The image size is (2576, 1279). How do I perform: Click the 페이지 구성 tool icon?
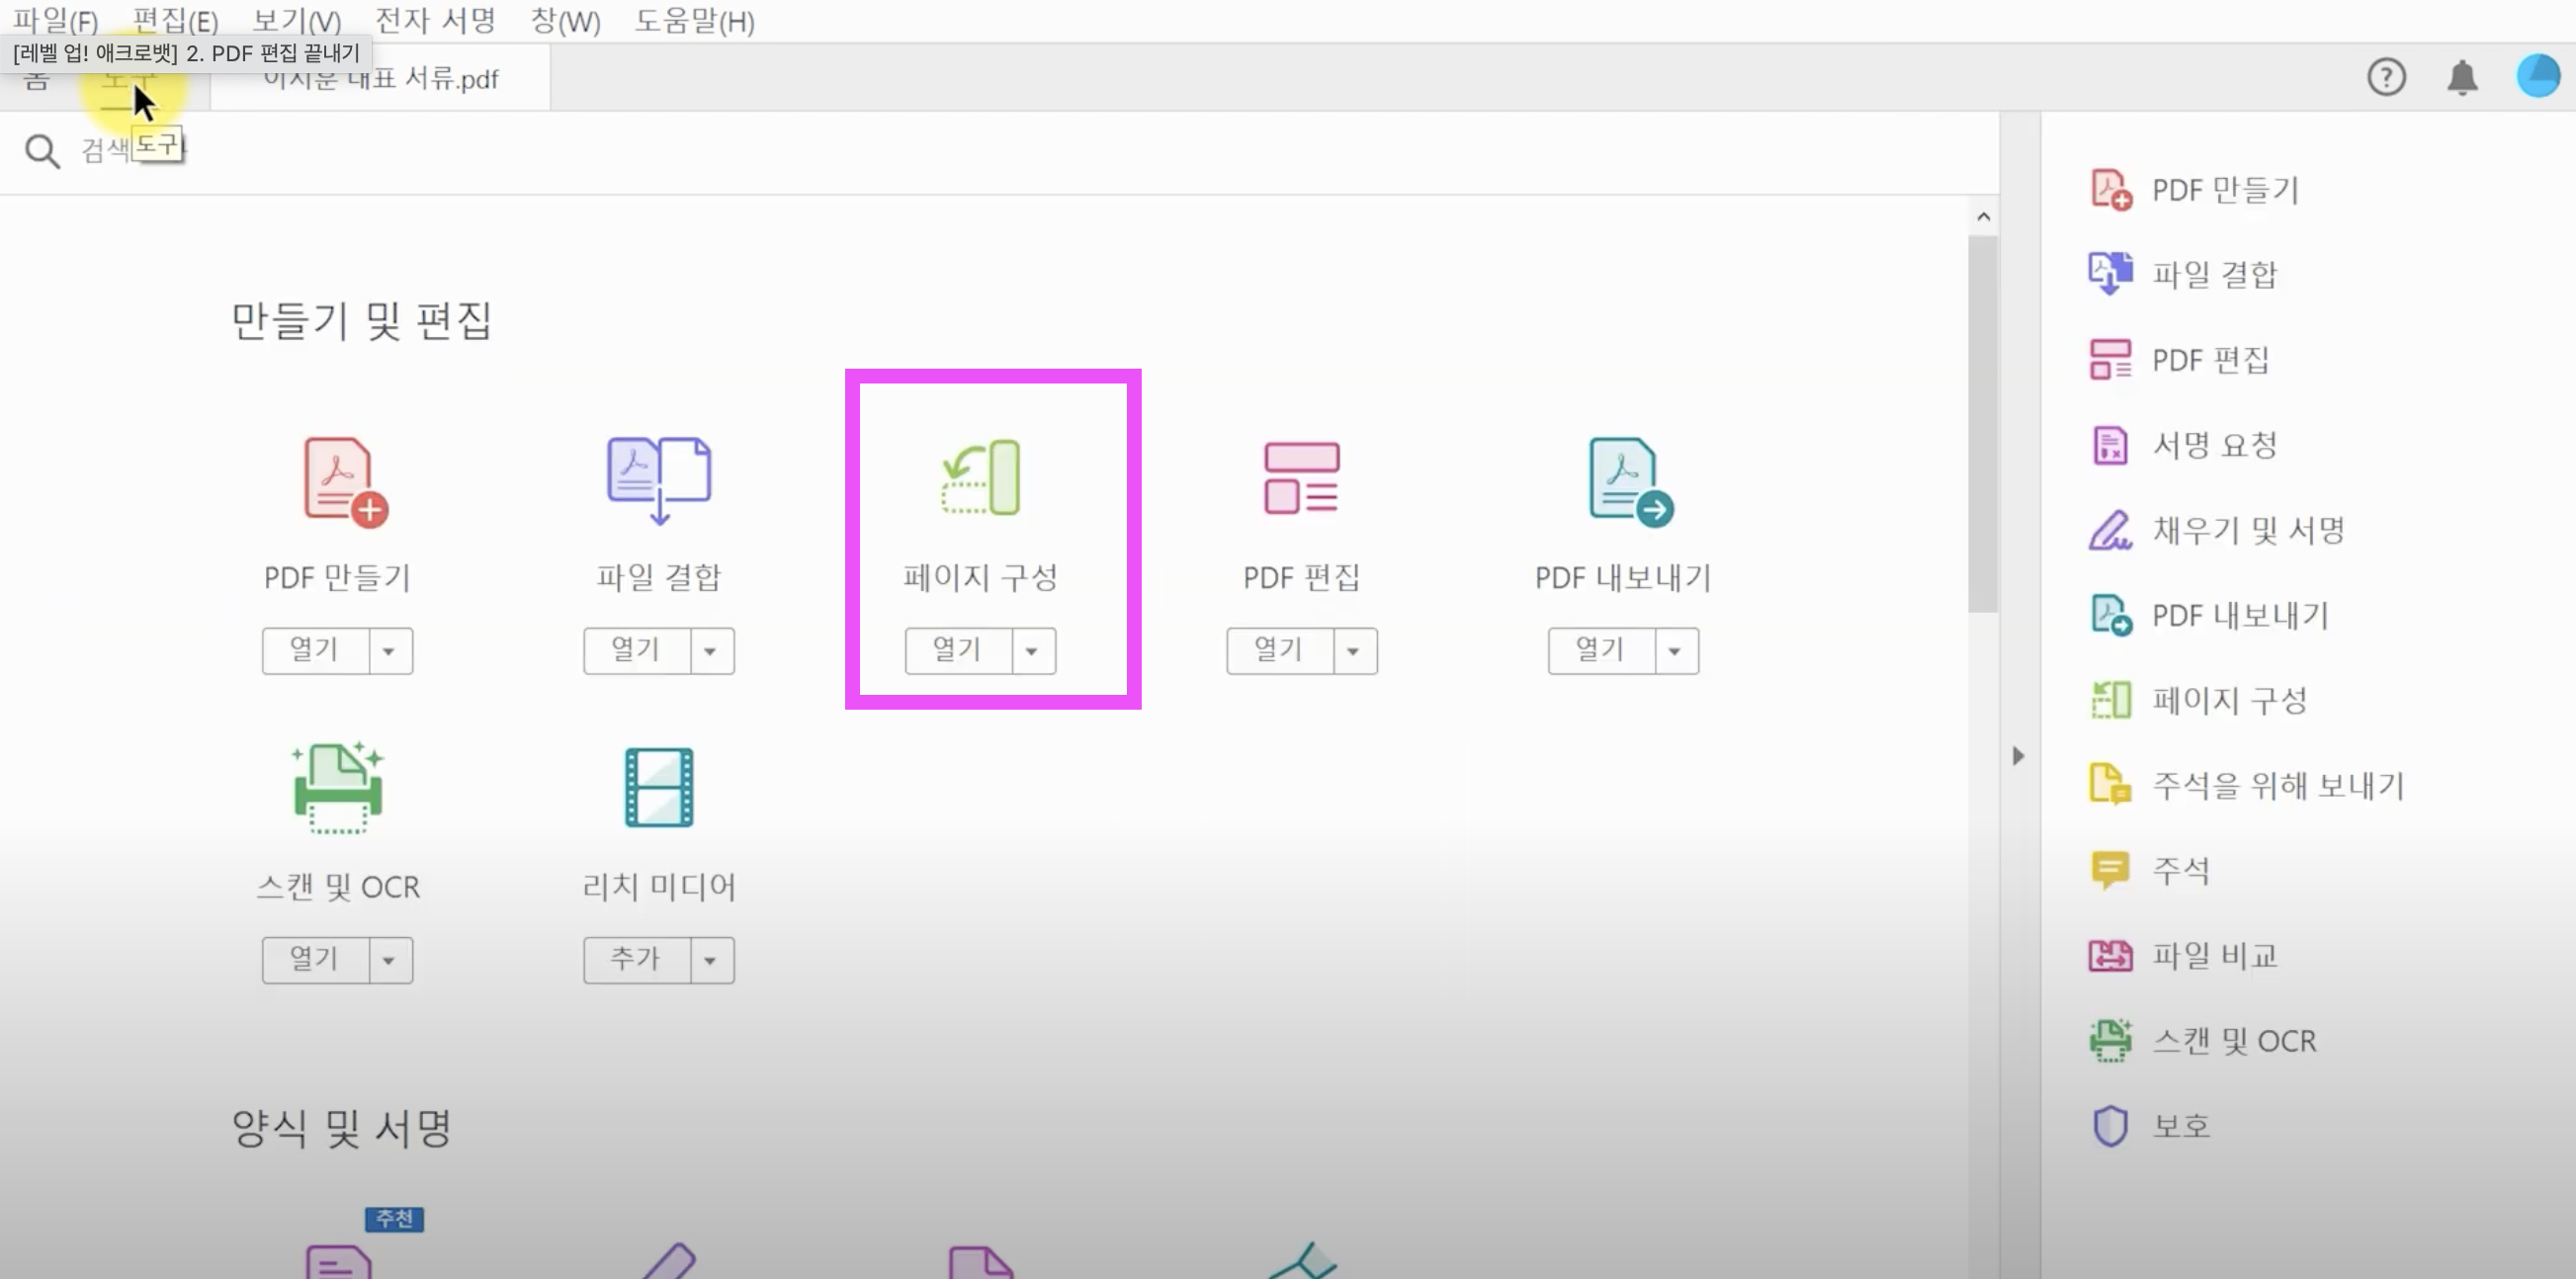tap(981, 478)
